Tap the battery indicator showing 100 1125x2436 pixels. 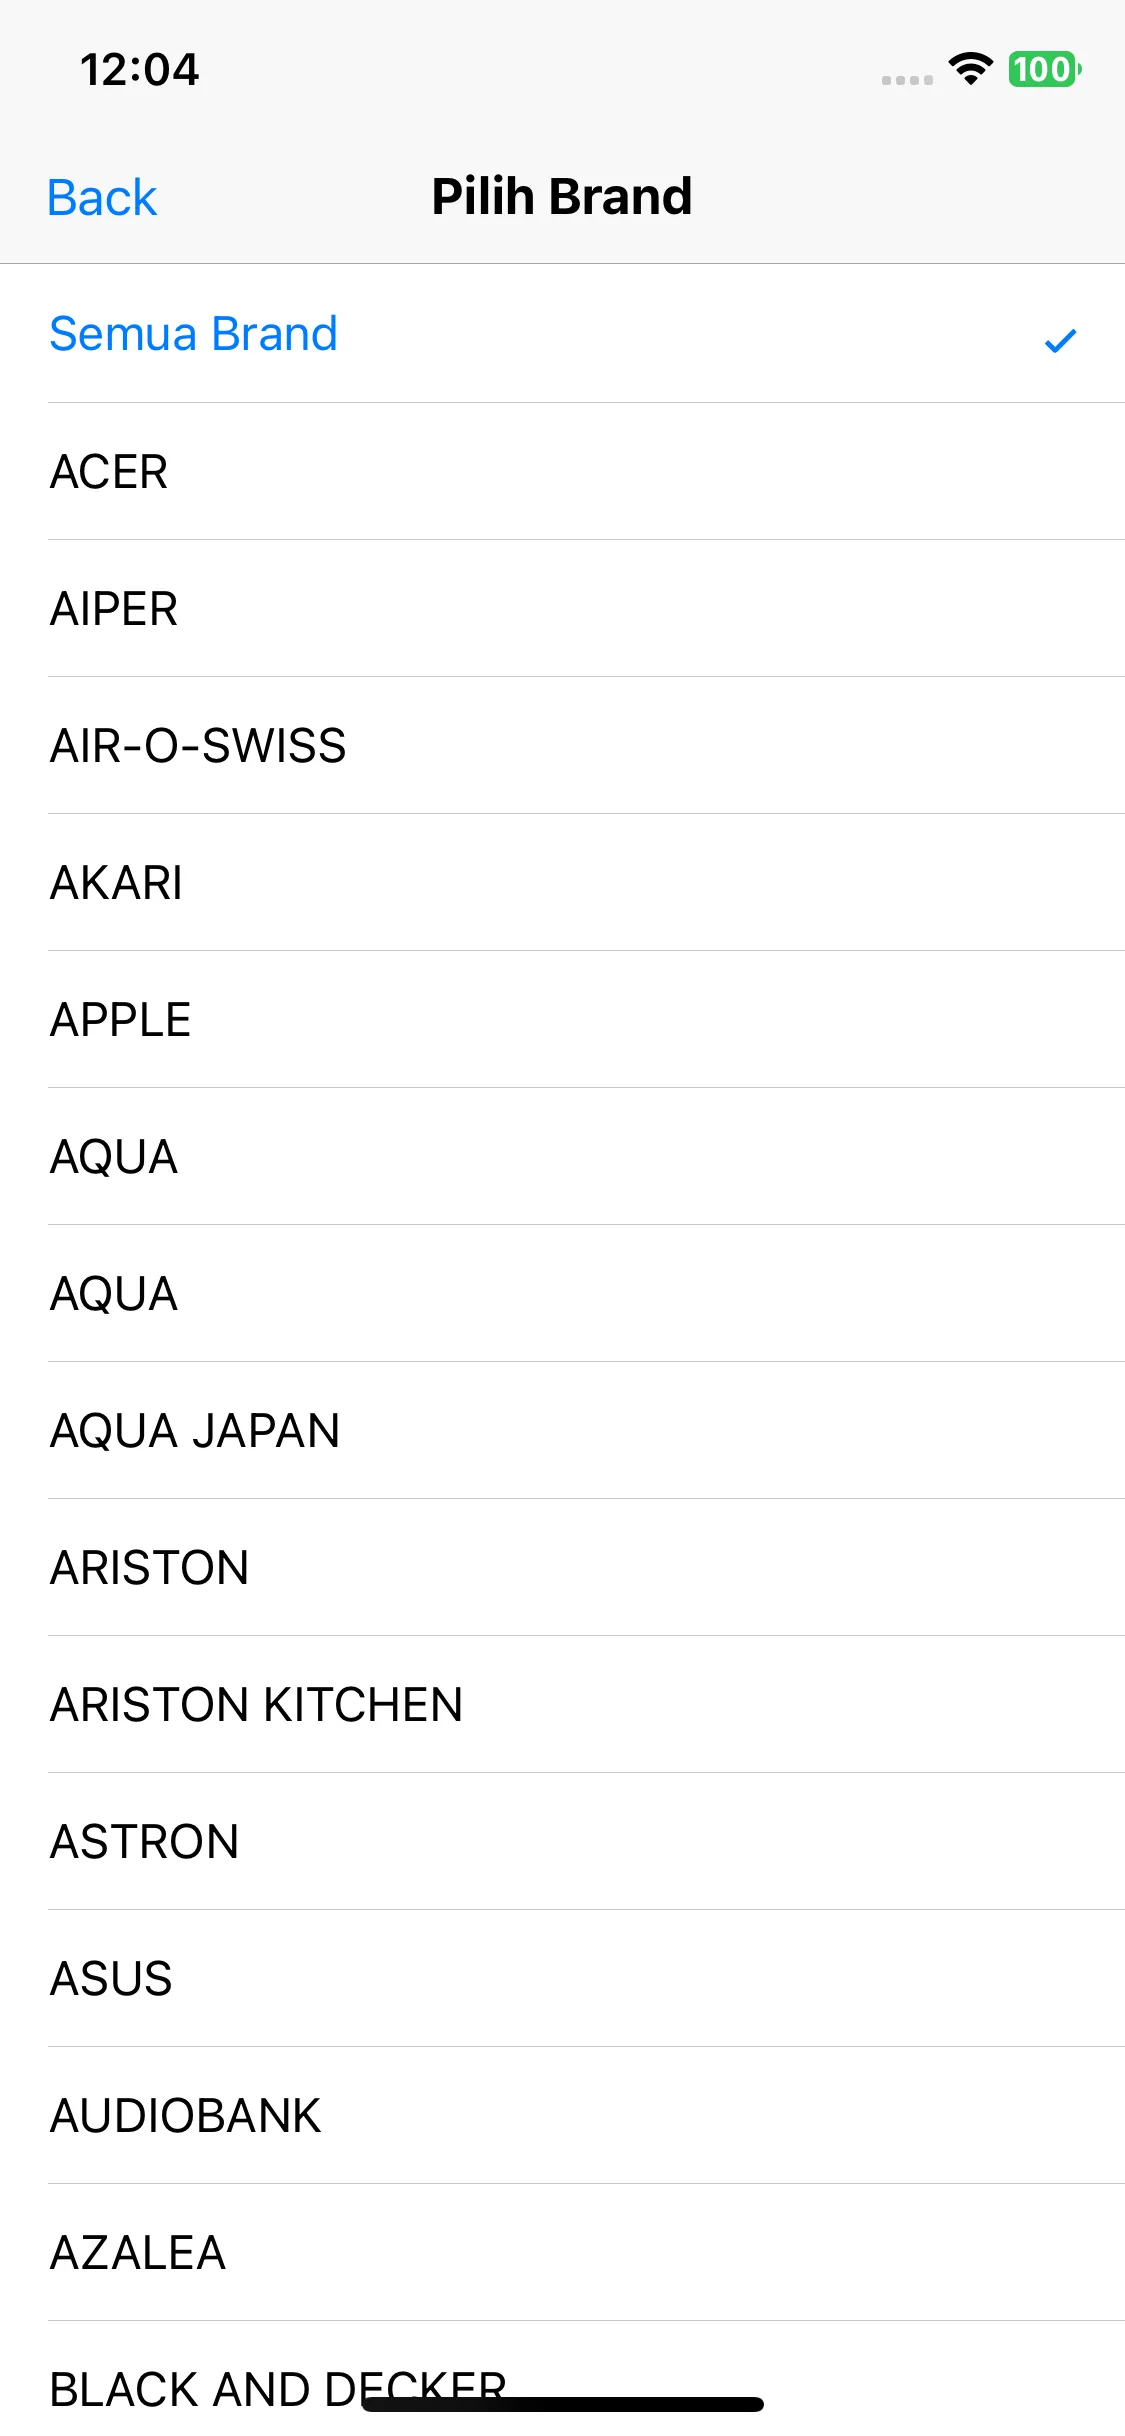pos(1044,69)
